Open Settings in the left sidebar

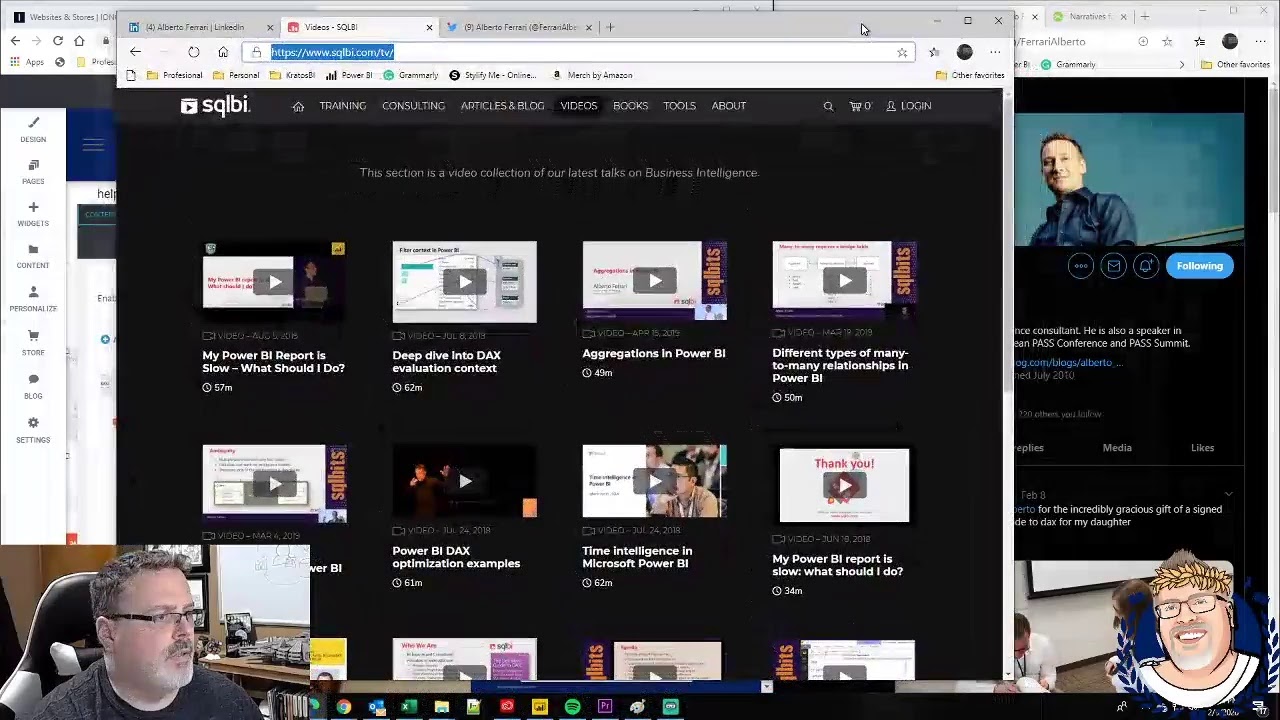point(33,430)
